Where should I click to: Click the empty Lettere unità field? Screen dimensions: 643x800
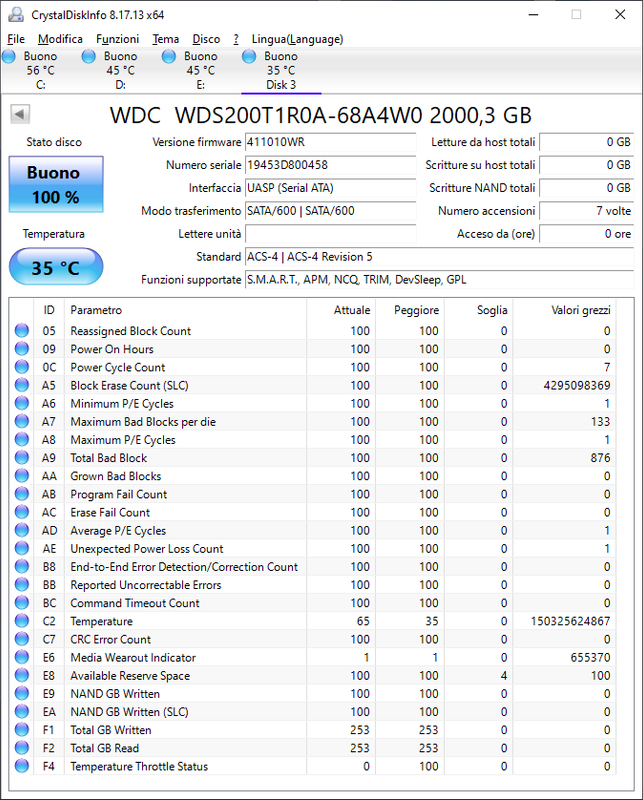330,234
